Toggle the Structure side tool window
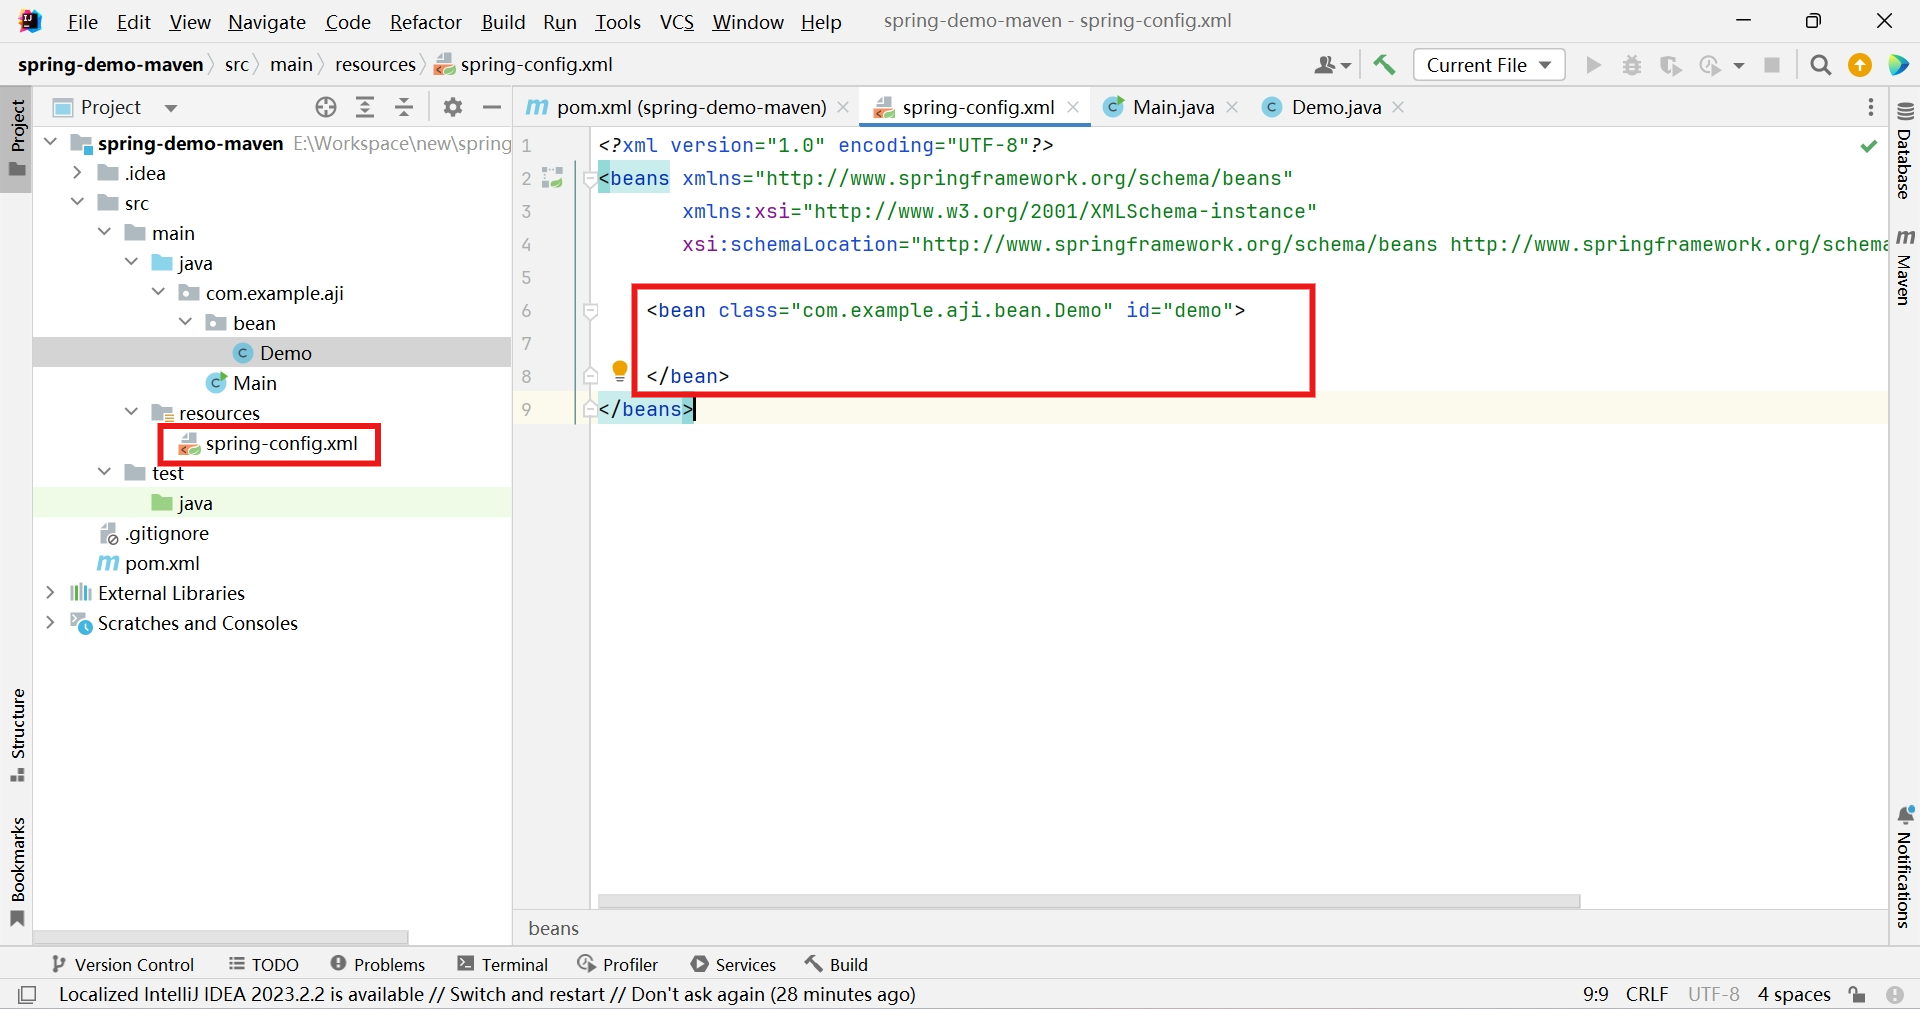Viewport: 1920px width, 1009px height. point(17,735)
